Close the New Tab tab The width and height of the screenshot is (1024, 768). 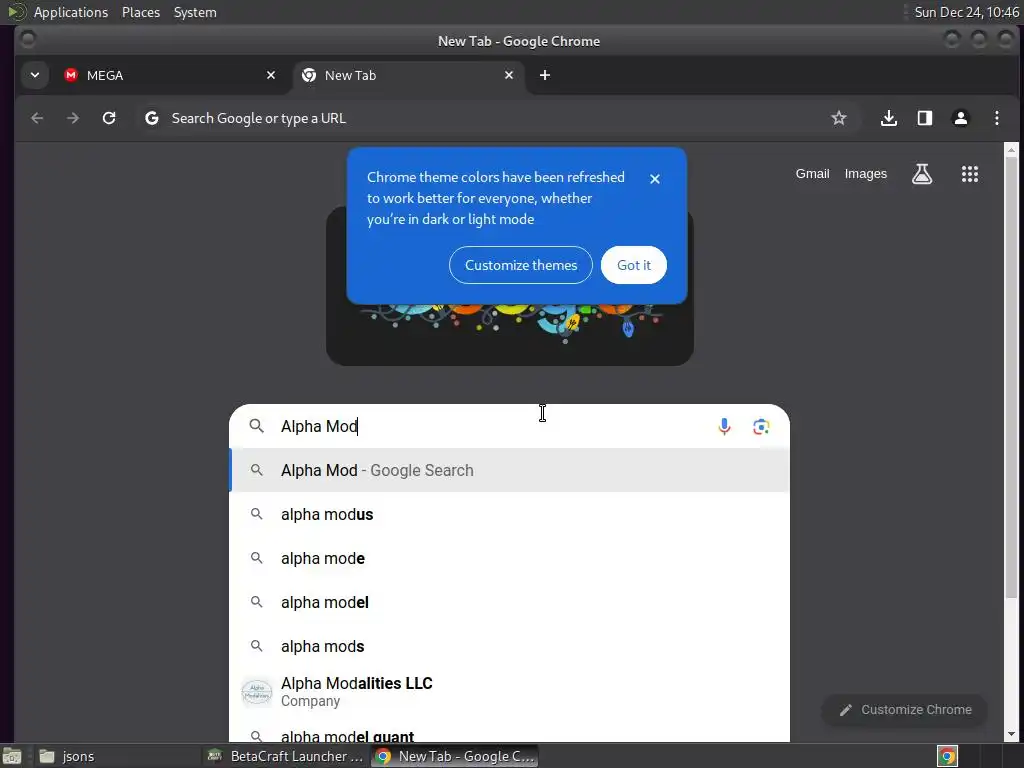[x=509, y=75]
